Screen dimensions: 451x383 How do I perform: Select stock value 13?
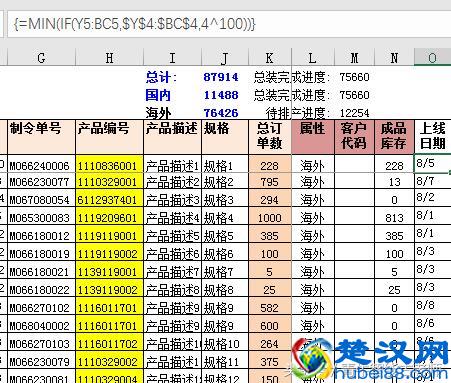coord(394,182)
